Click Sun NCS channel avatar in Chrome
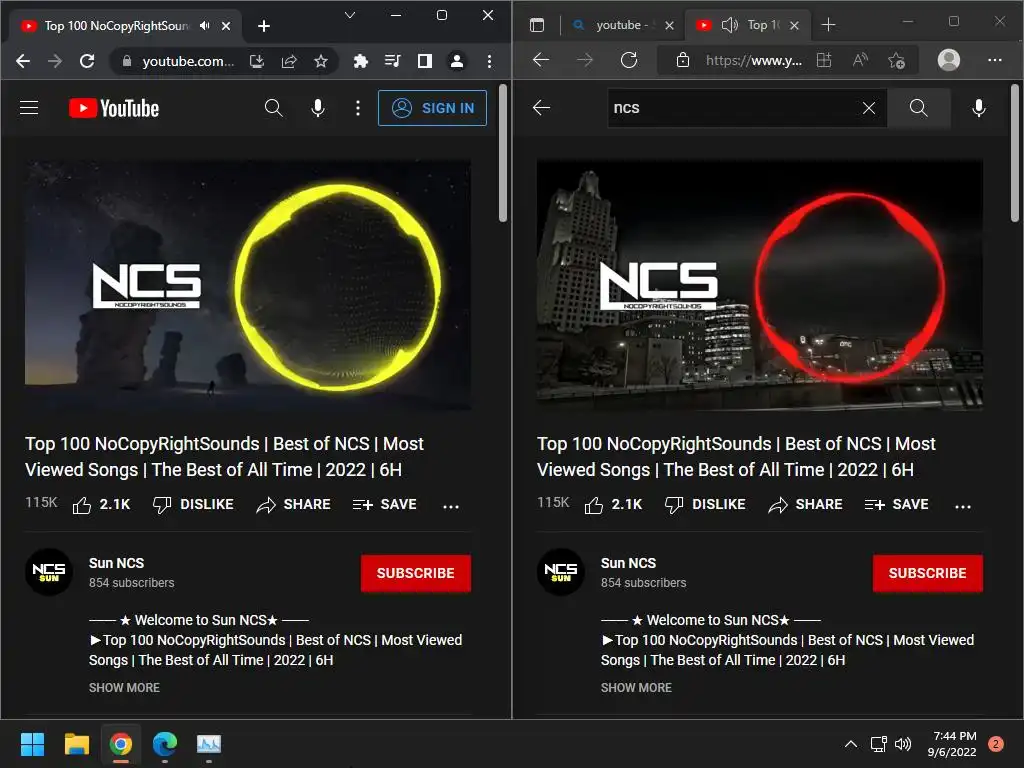Image resolution: width=1024 pixels, height=768 pixels. click(x=49, y=572)
